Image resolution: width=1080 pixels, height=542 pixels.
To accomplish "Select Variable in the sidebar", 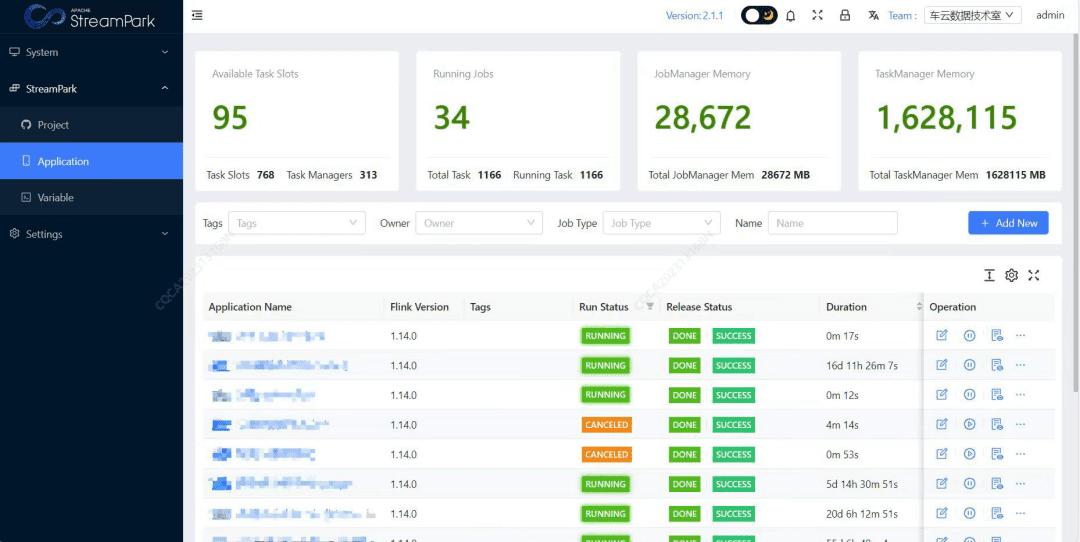I will point(55,198).
